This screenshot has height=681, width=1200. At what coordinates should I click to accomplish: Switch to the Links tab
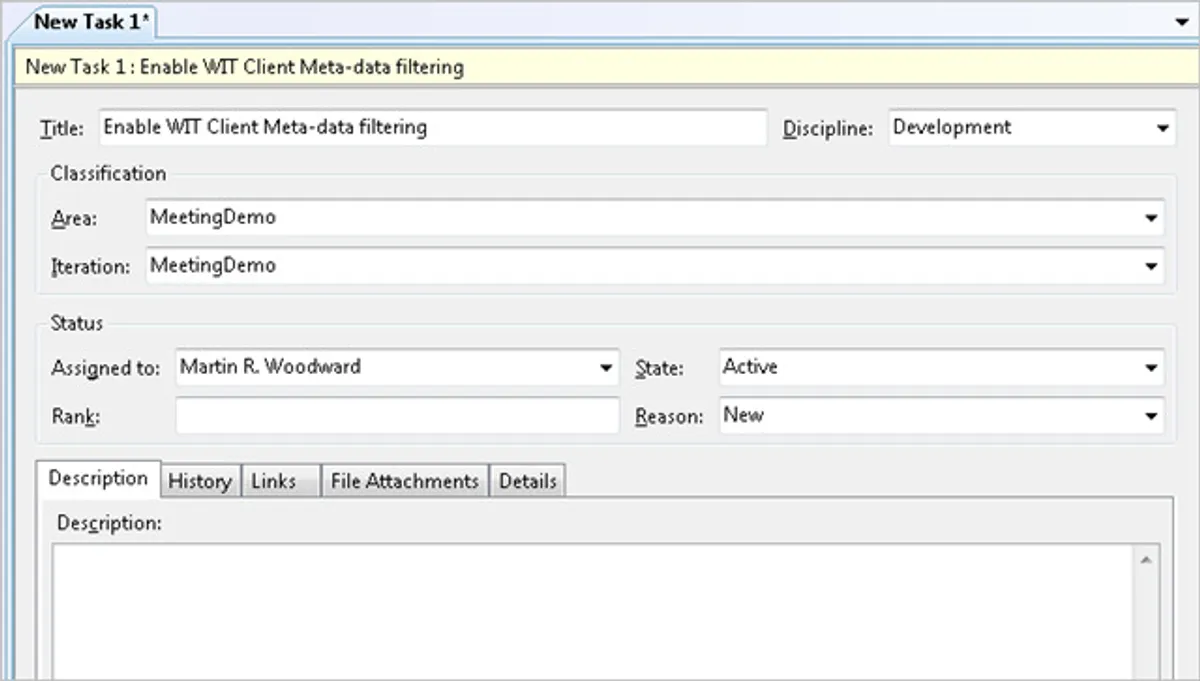(x=280, y=481)
